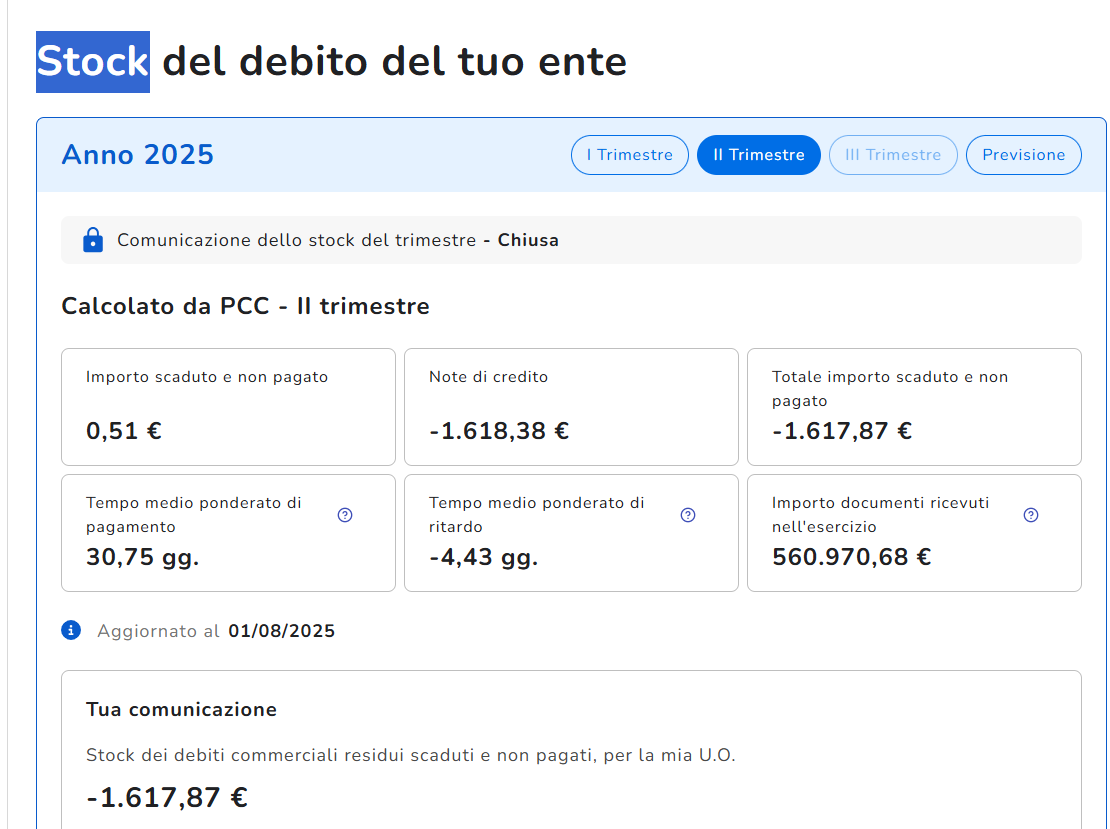Open help for Importo documenti ricevuti nell'esercizio

pyautogui.click(x=1031, y=515)
